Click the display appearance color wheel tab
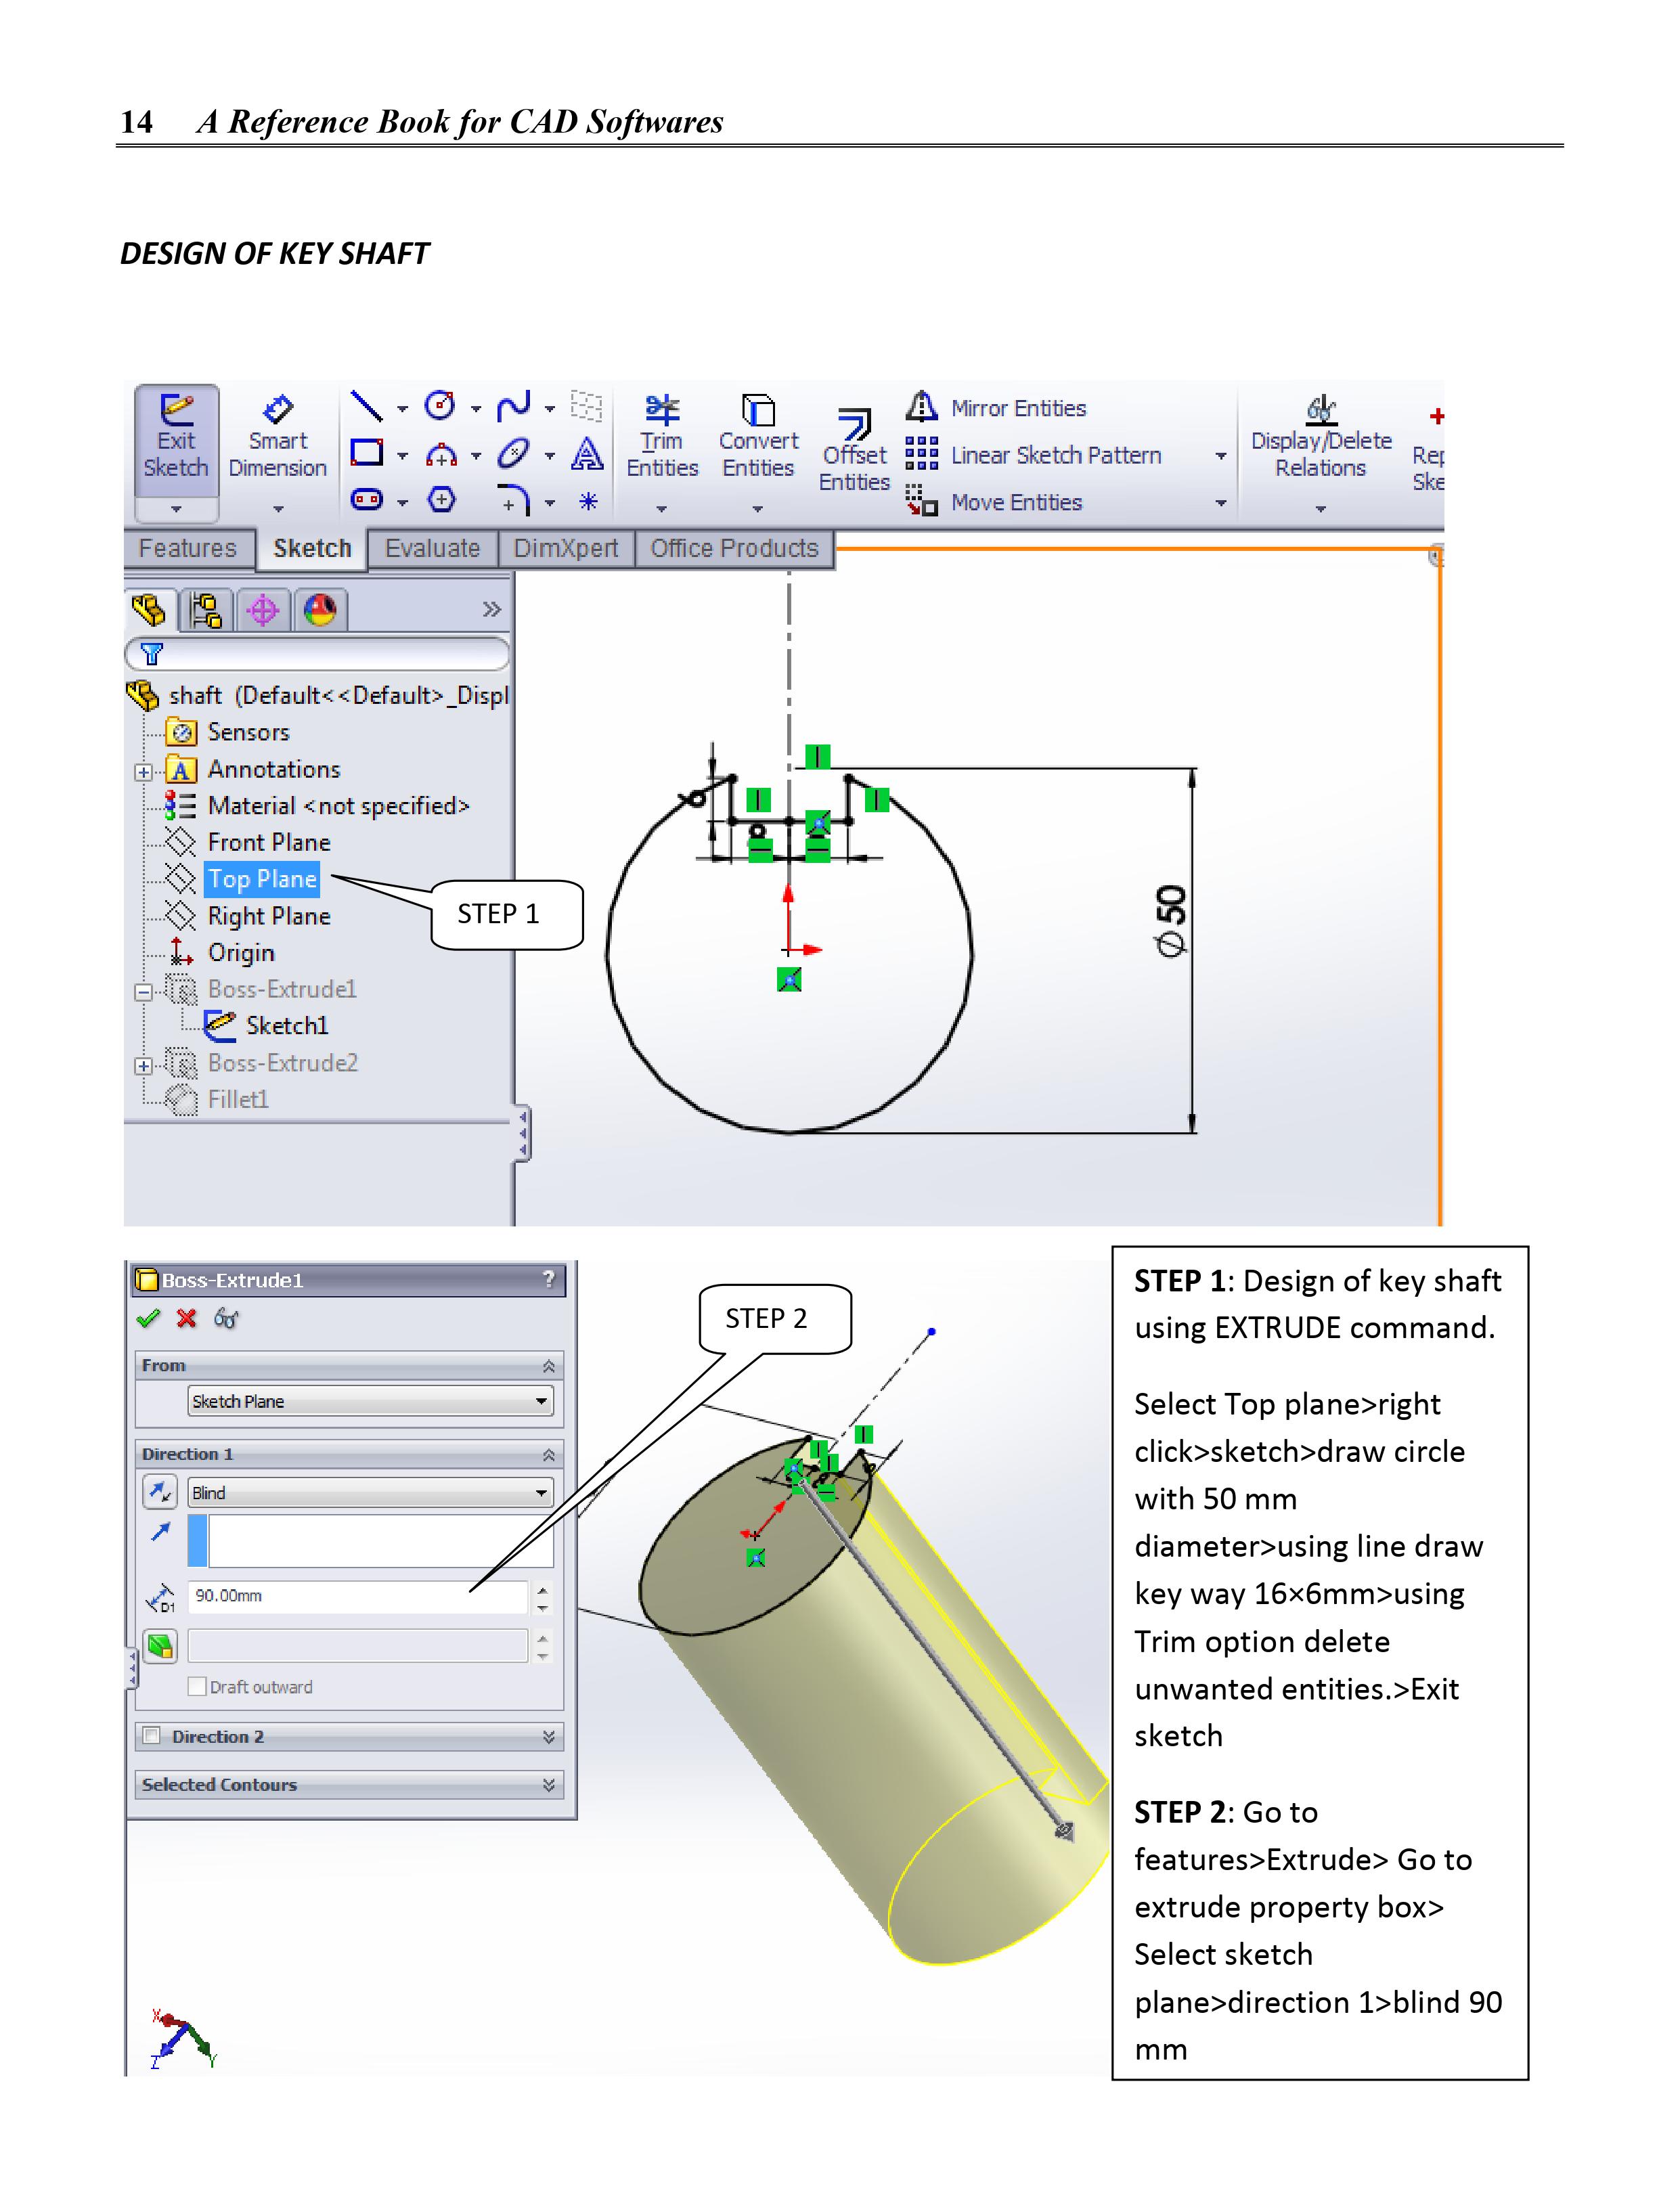Viewport: 1680px width, 2199px height. (320, 610)
